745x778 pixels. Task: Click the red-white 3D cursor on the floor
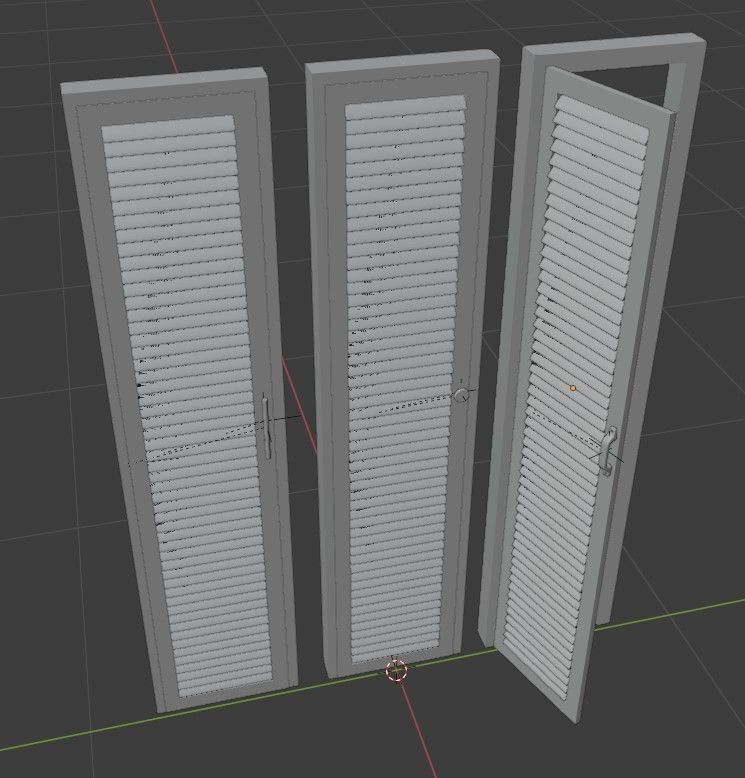(x=397, y=671)
